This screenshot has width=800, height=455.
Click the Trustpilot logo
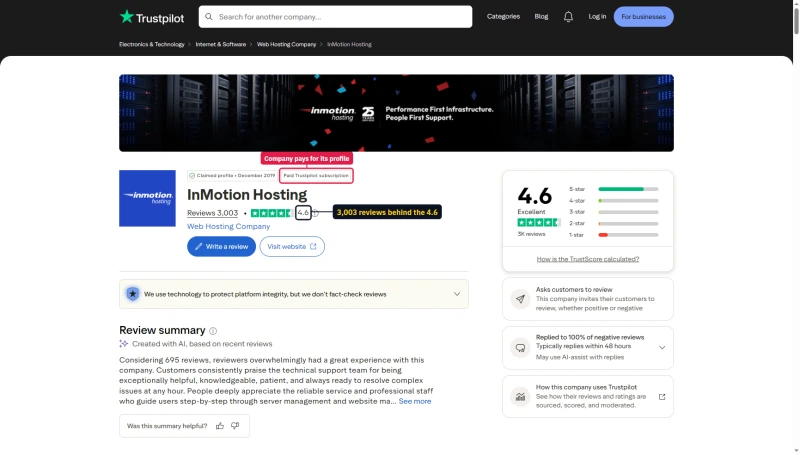tap(152, 17)
